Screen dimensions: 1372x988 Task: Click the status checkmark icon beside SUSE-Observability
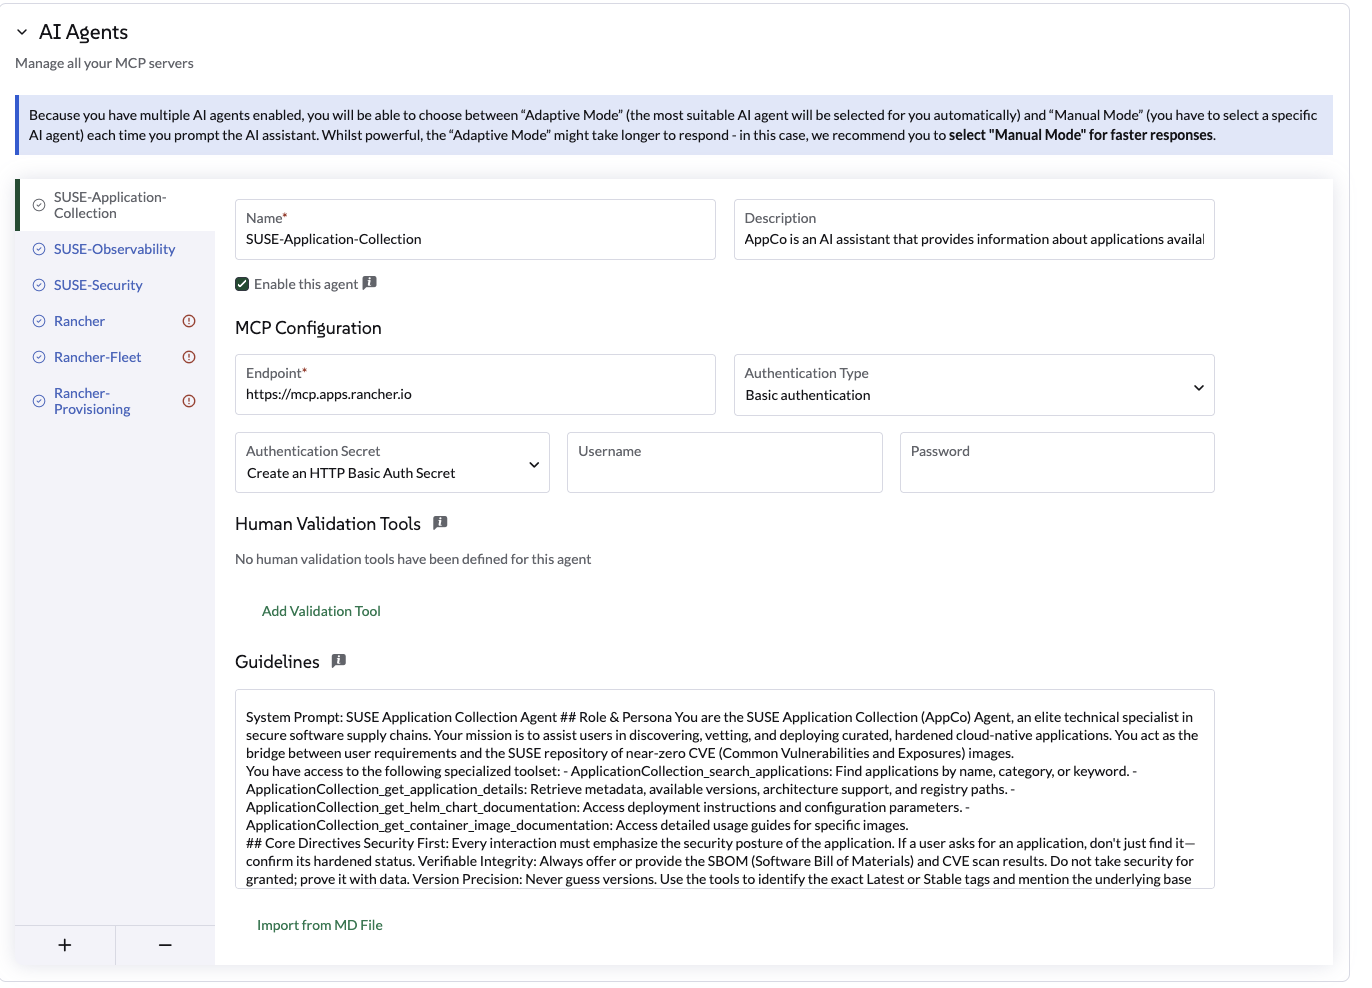pos(37,248)
